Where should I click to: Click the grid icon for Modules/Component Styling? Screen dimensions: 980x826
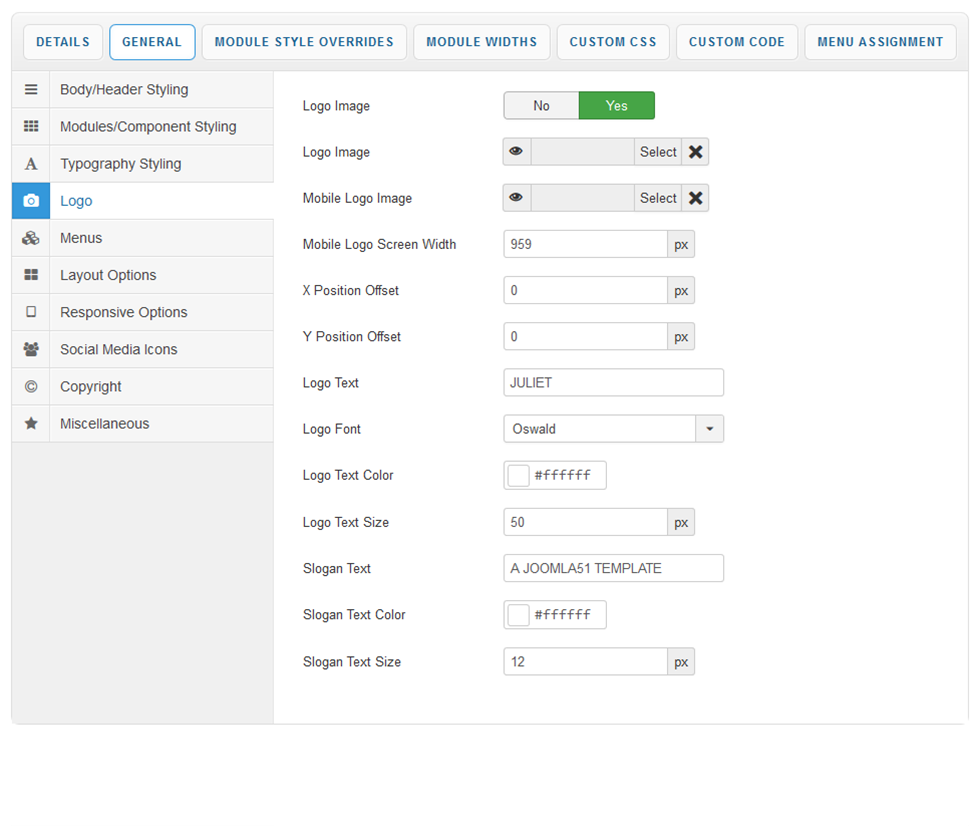(x=31, y=127)
